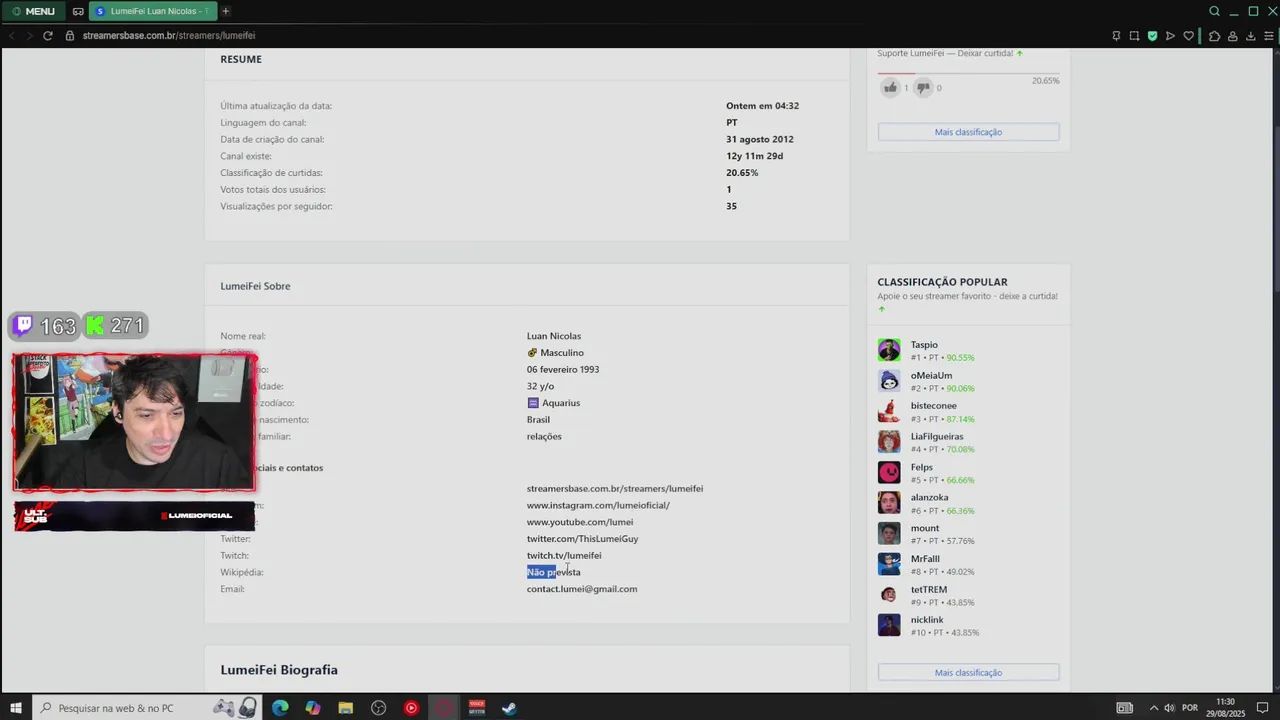Switch to Opera GX in taskbar
Image resolution: width=1280 pixels, height=720 pixels.
(x=444, y=708)
